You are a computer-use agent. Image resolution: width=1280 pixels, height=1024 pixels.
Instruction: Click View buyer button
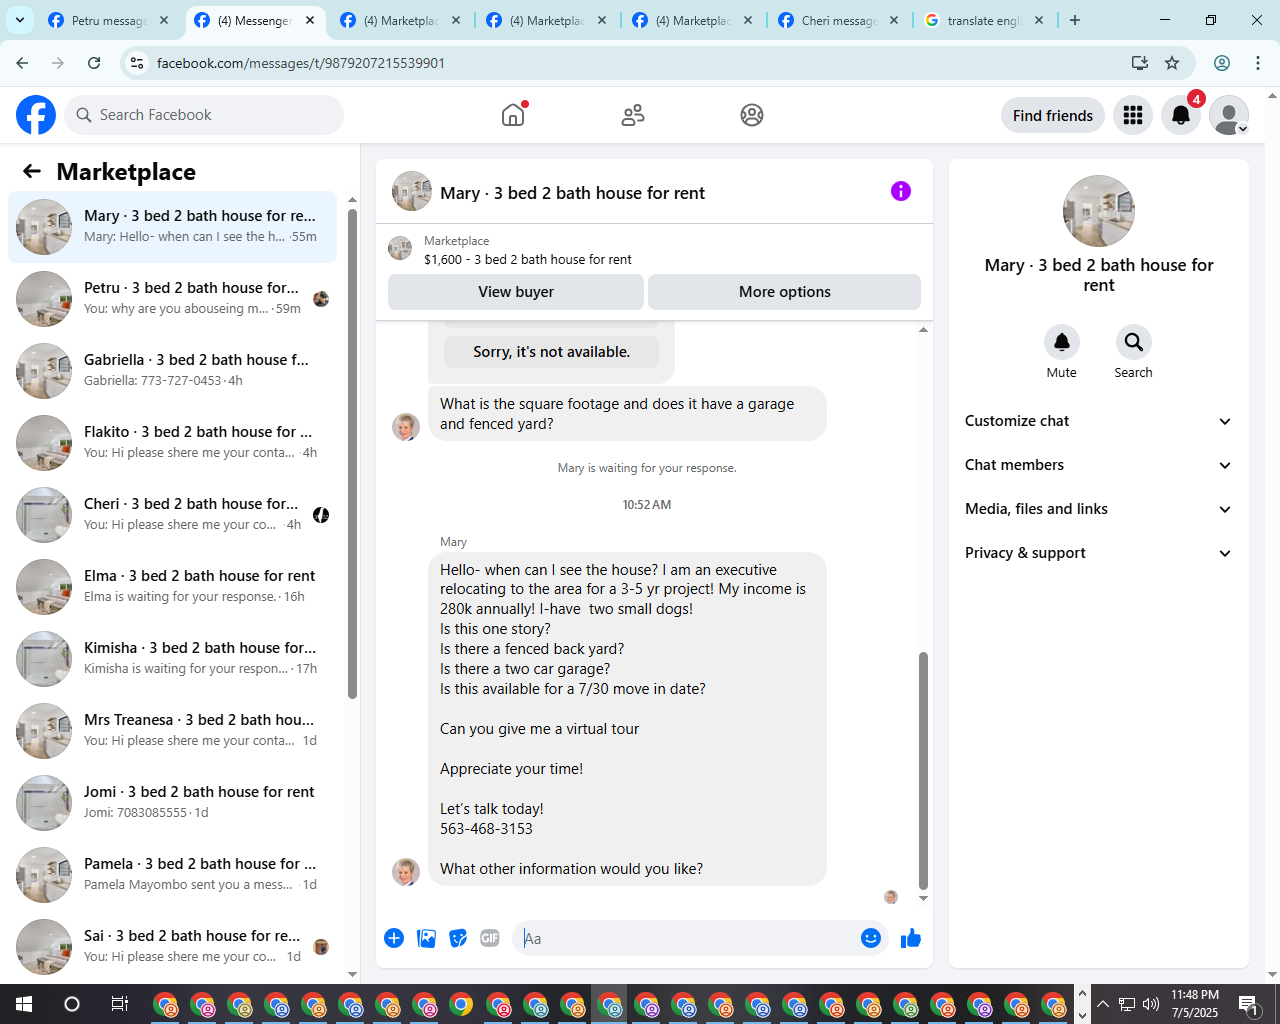516,292
